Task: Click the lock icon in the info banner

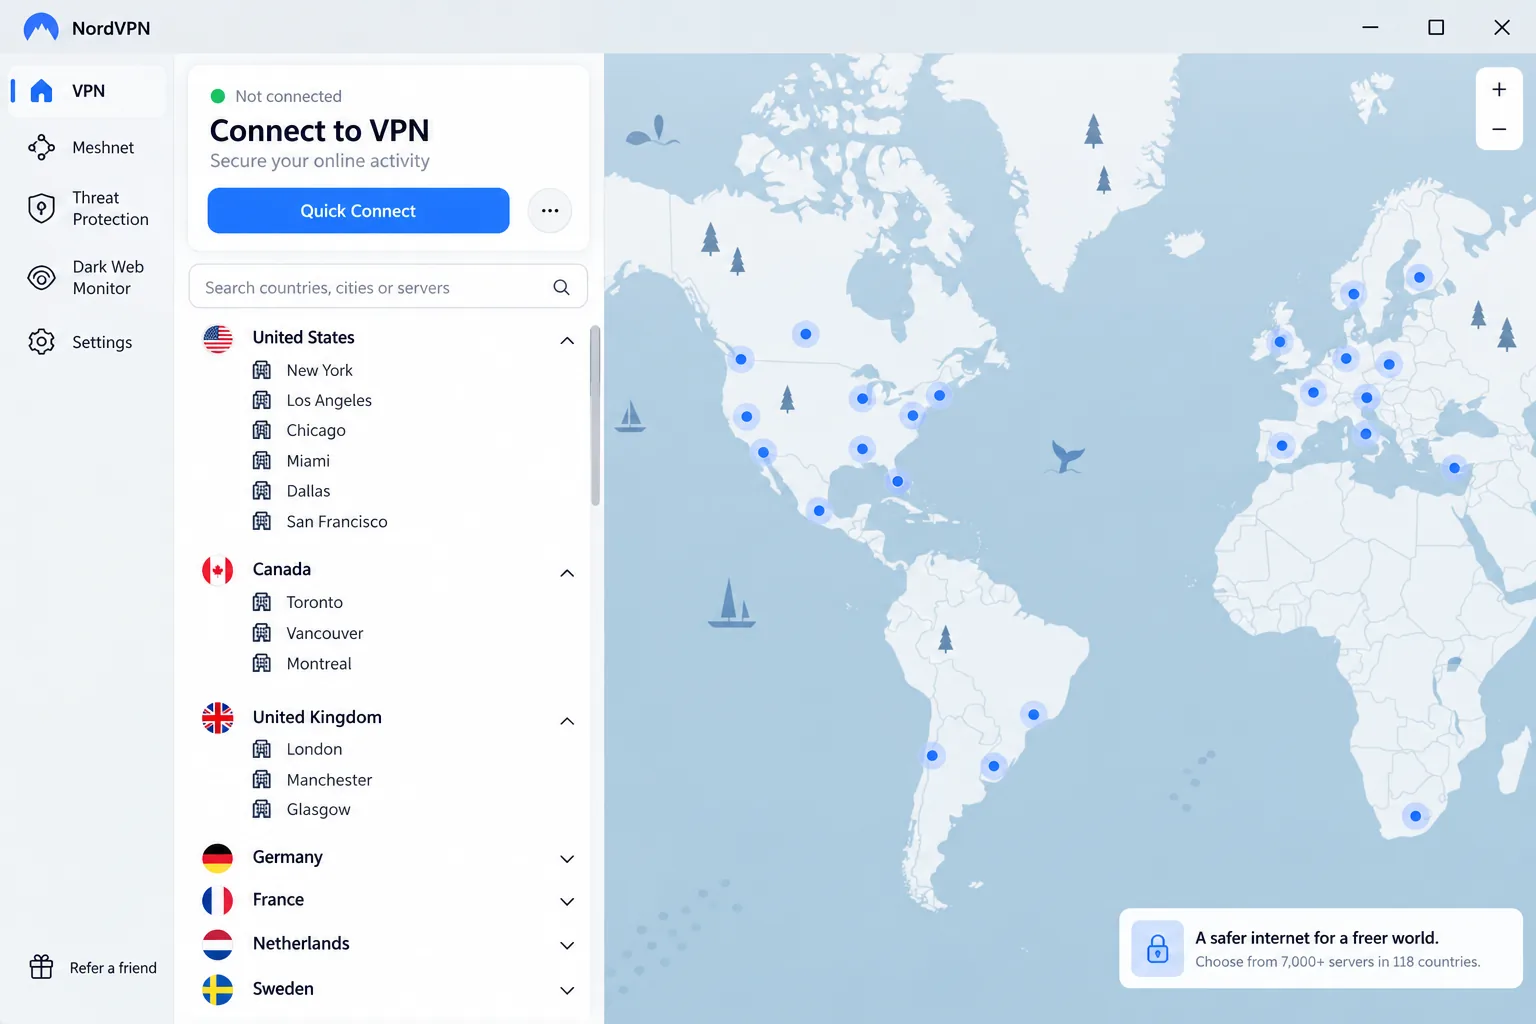Action: pos(1157,948)
